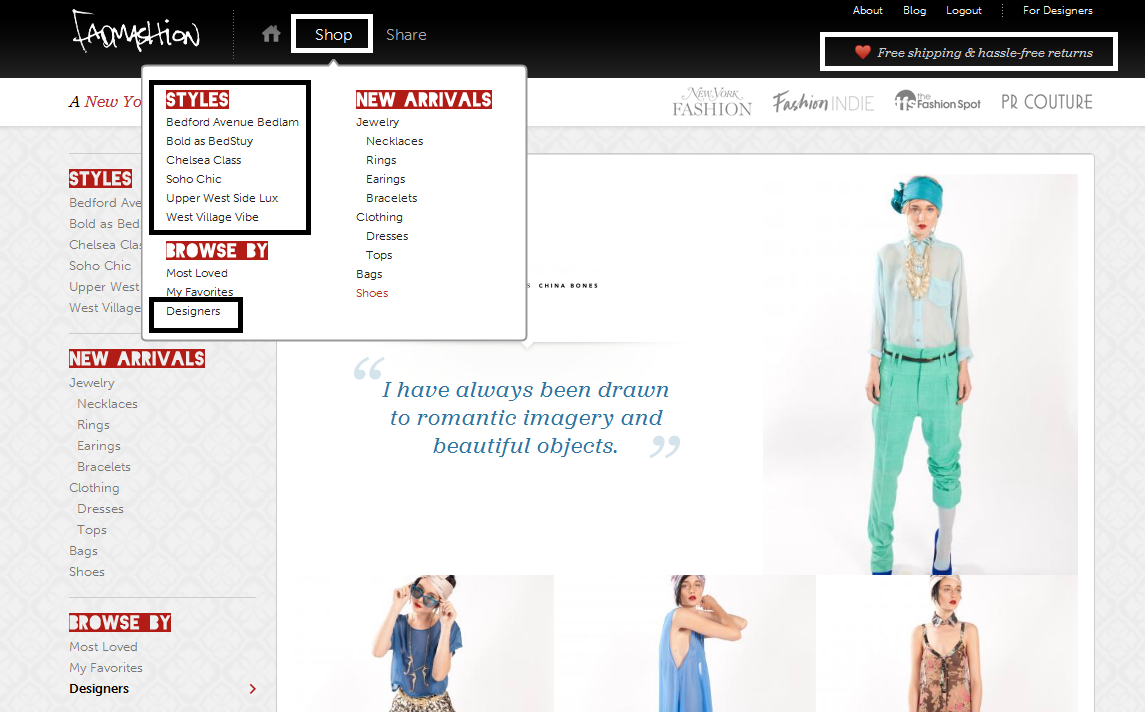The width and height of the screenshot is (1145, 712).
Task: Select Jewelry in dropdown New Arrivals
Action: 378,122
